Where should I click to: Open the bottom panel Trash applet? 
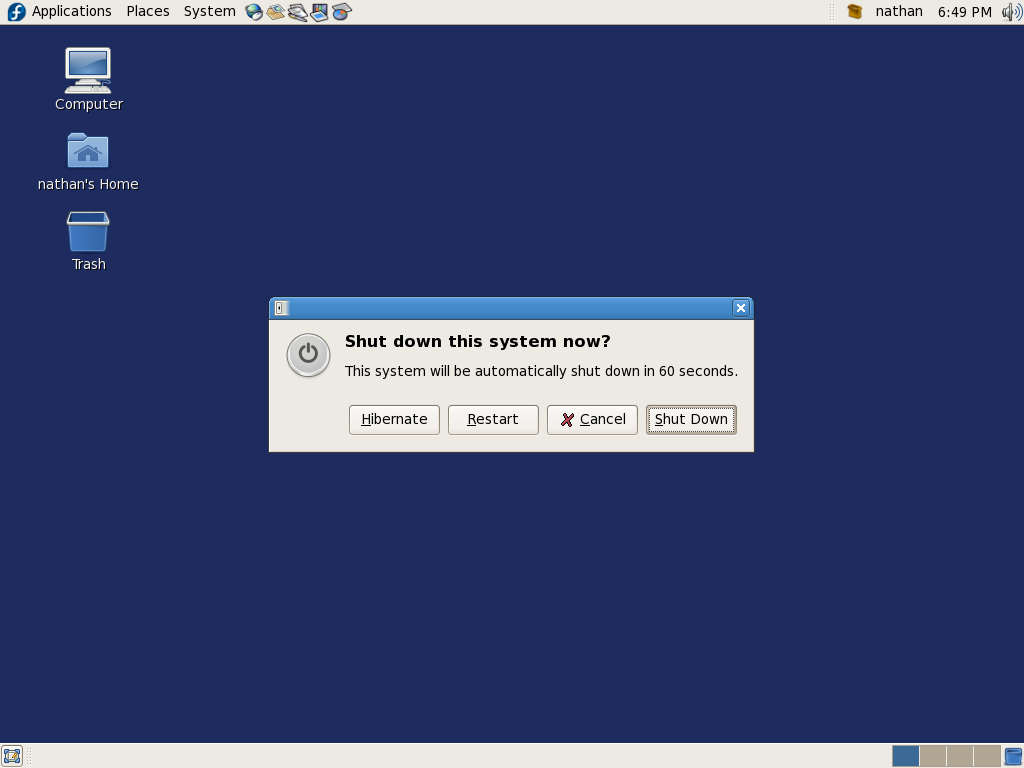coord(1013,756)
